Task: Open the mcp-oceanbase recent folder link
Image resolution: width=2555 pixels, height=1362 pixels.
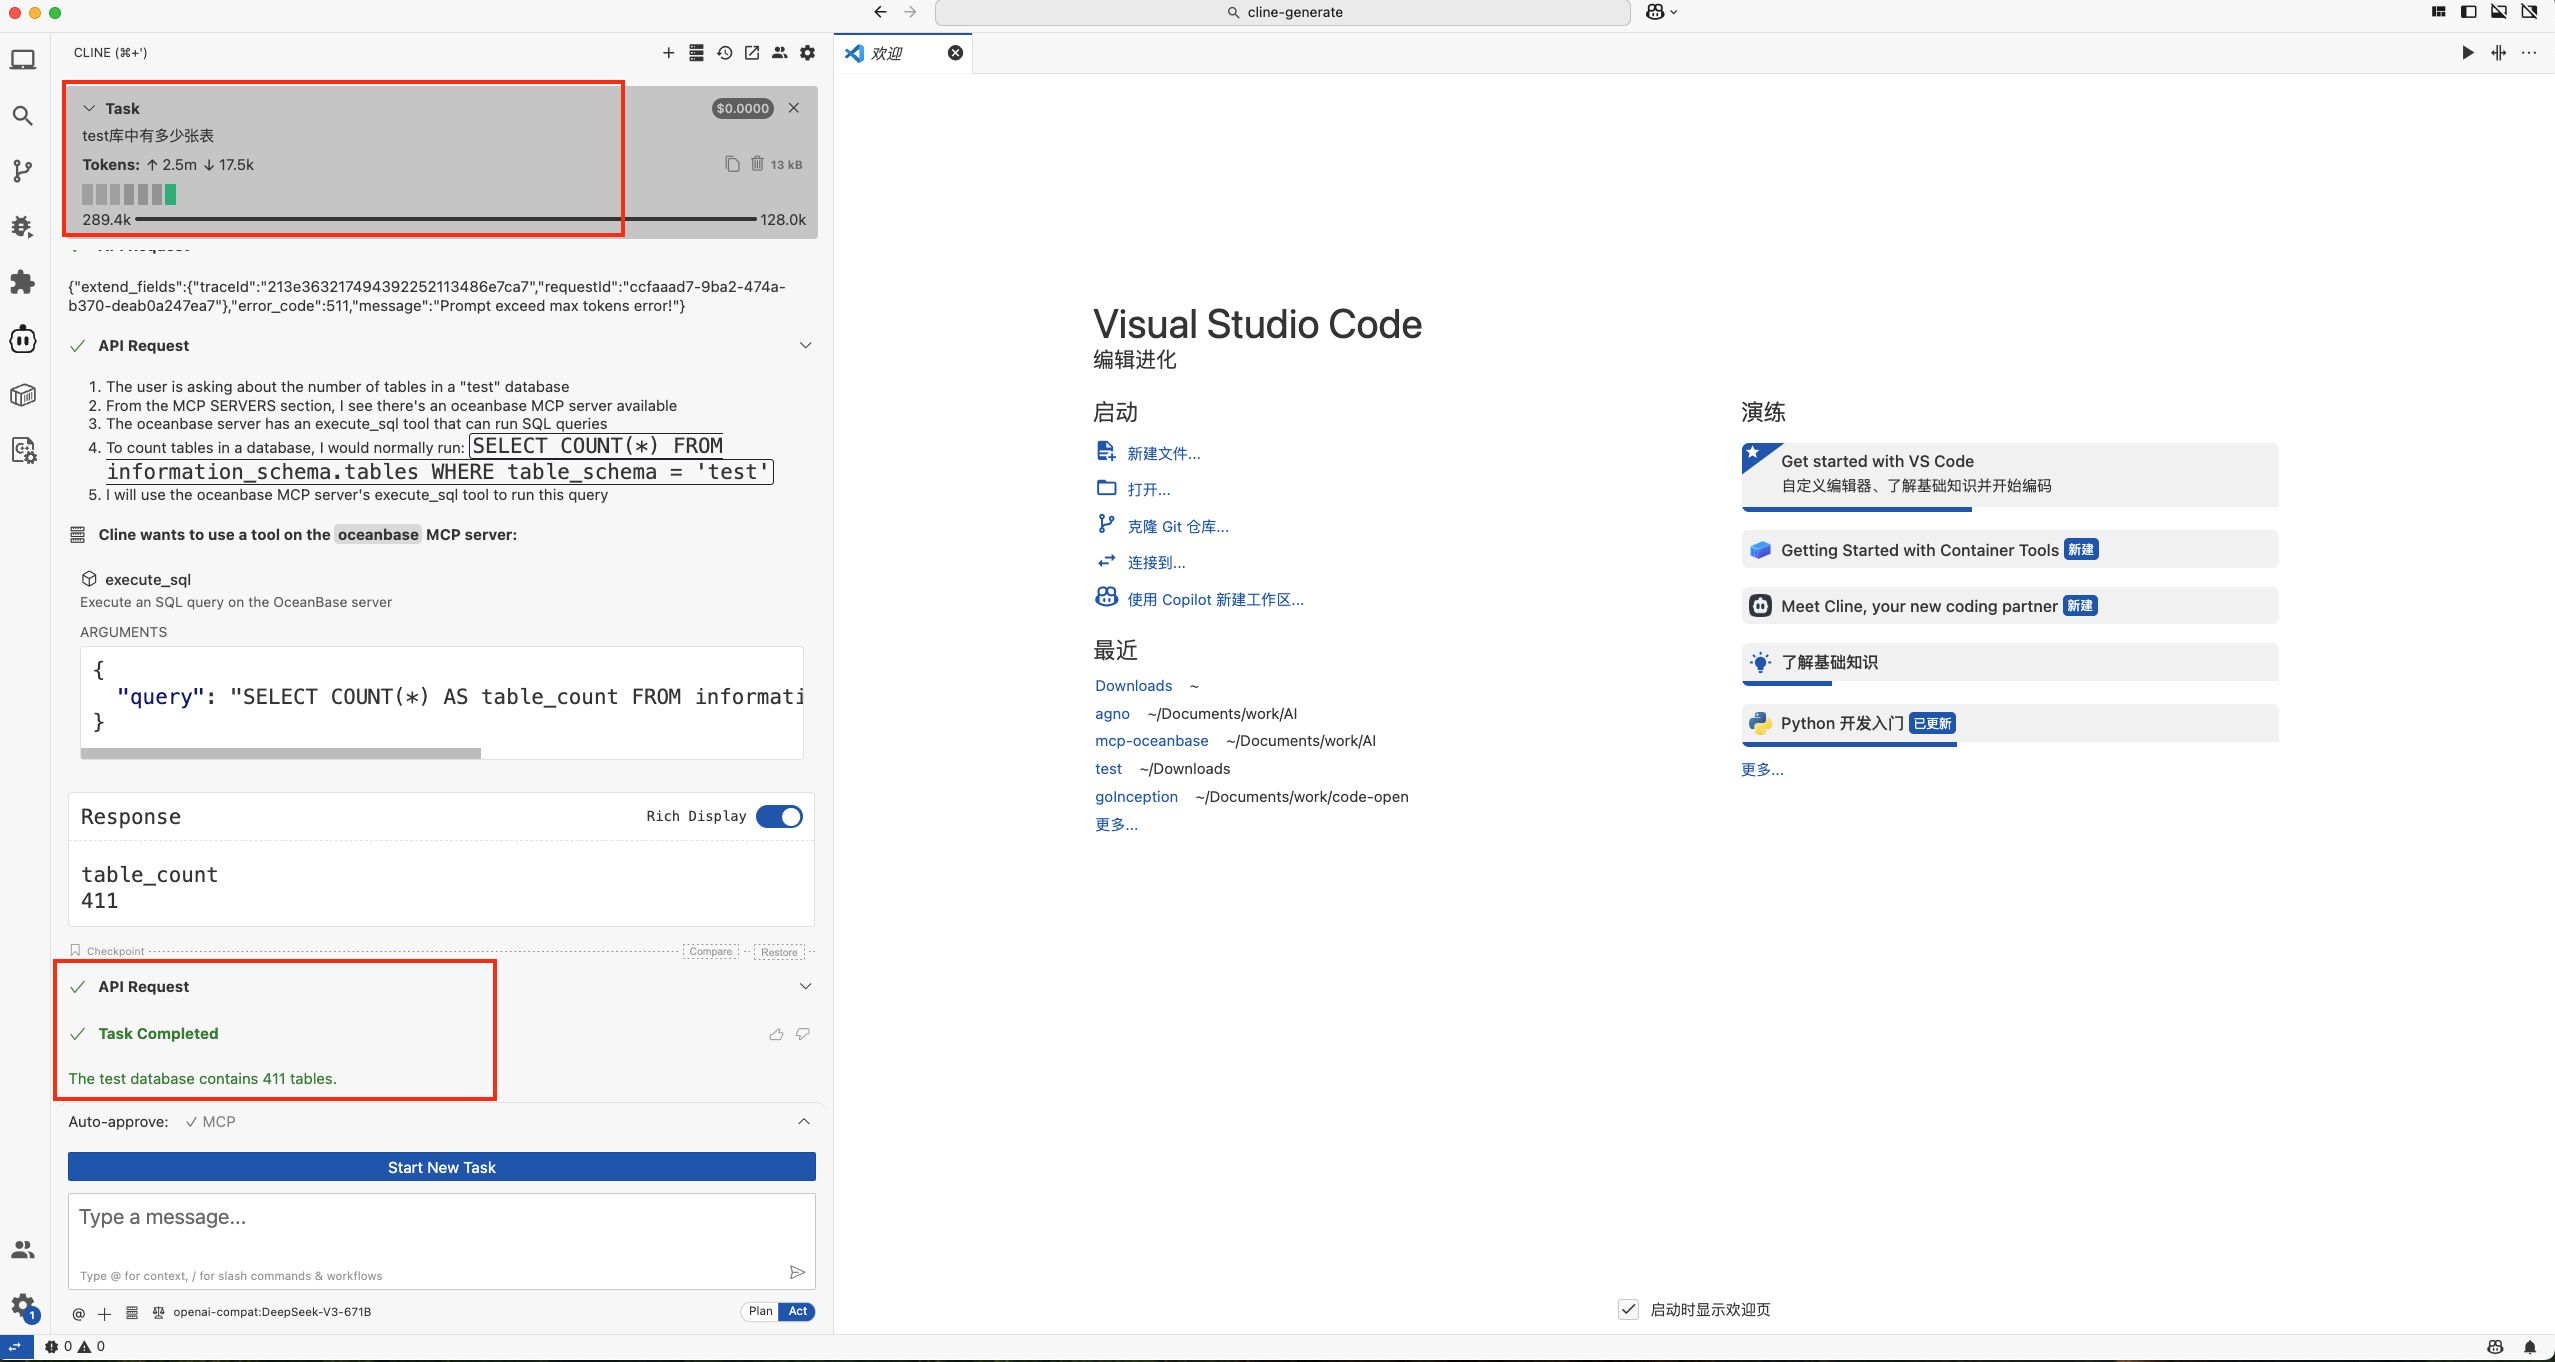Action: [x=1151, y=741]
